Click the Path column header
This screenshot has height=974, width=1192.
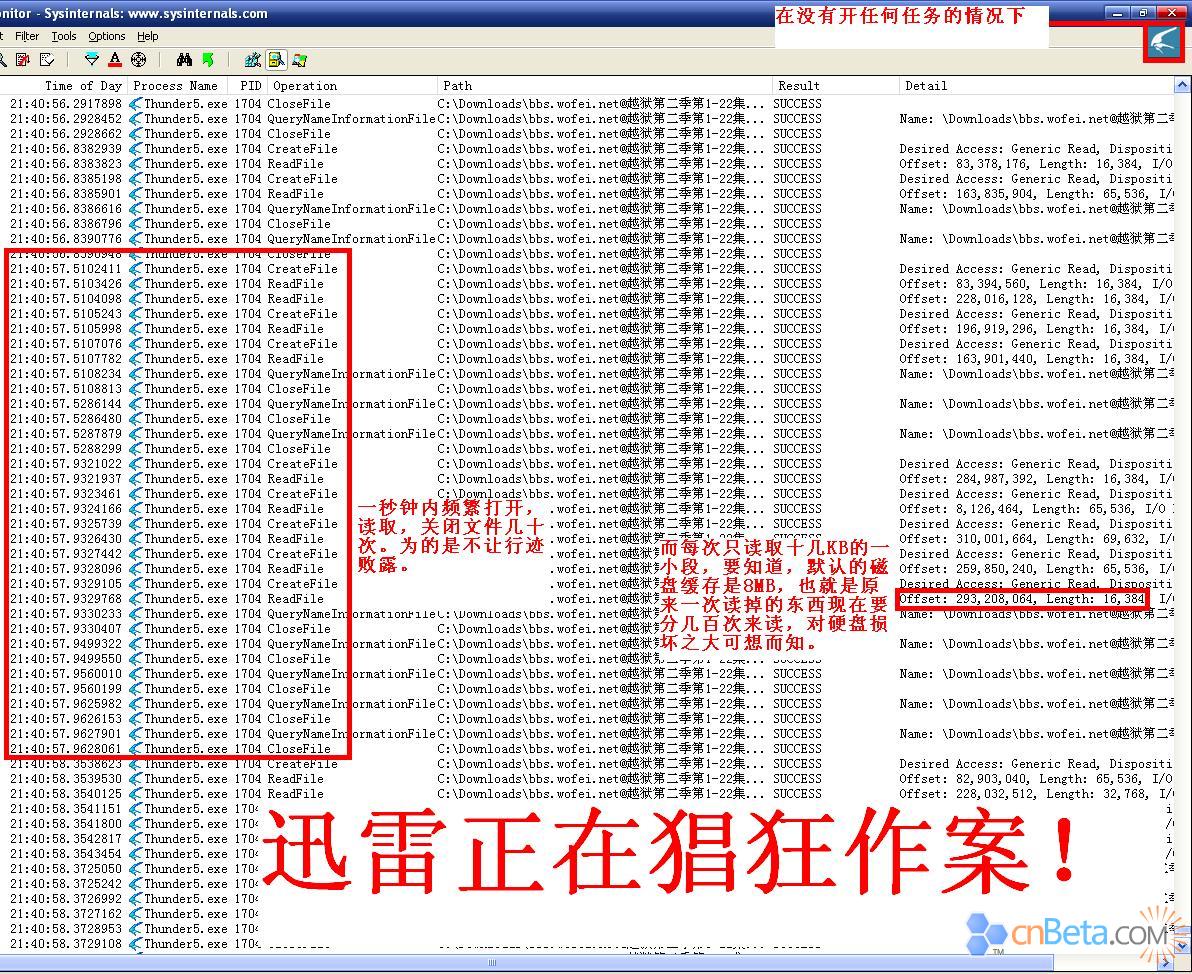click(x=604, y=86)
